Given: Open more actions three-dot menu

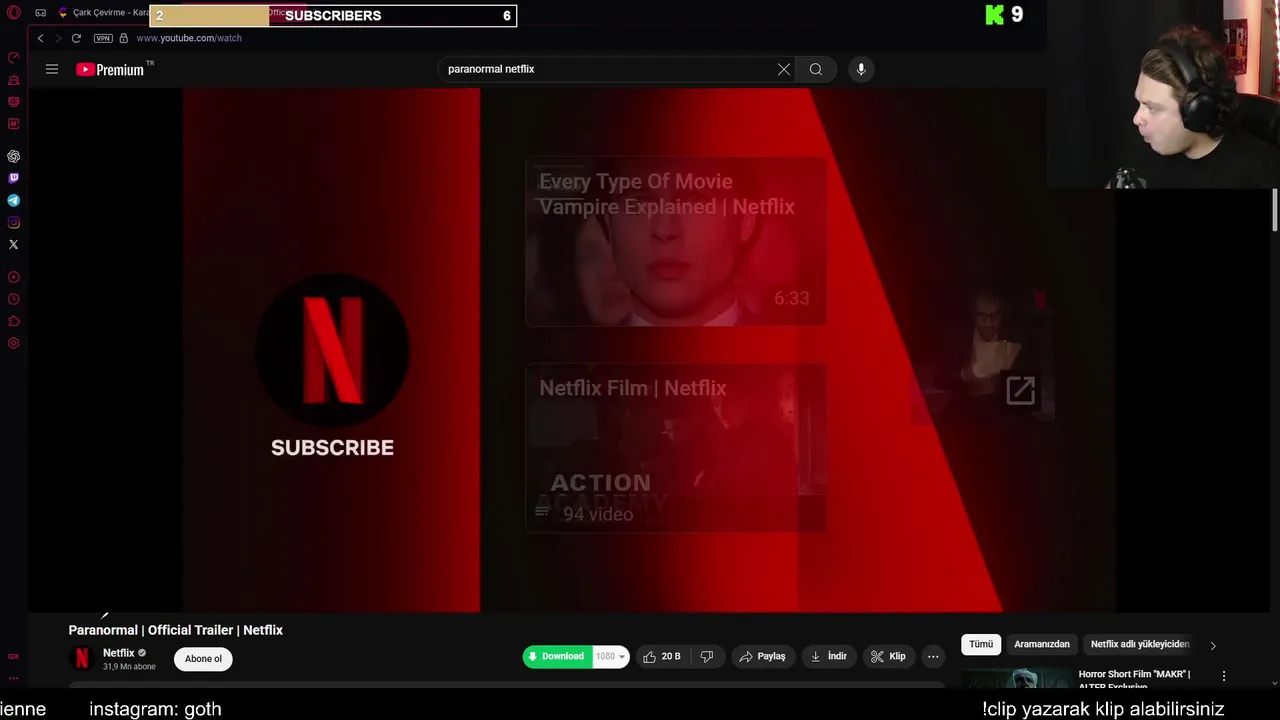Looking at the screenshot, I should click(933, 656).
